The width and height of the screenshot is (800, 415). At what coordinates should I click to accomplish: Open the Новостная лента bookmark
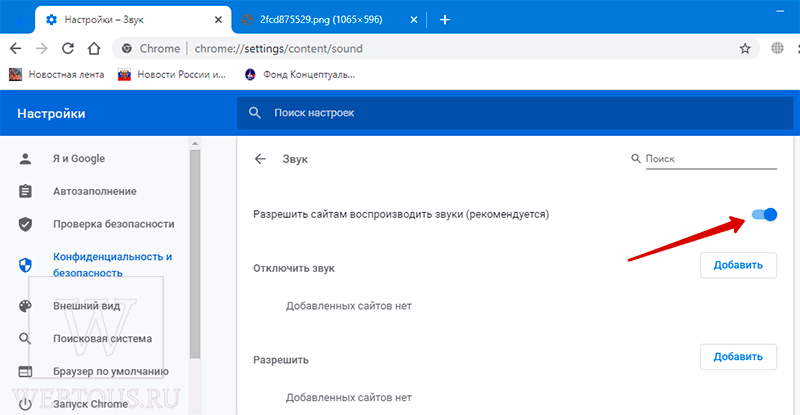(x=57, y=75)
